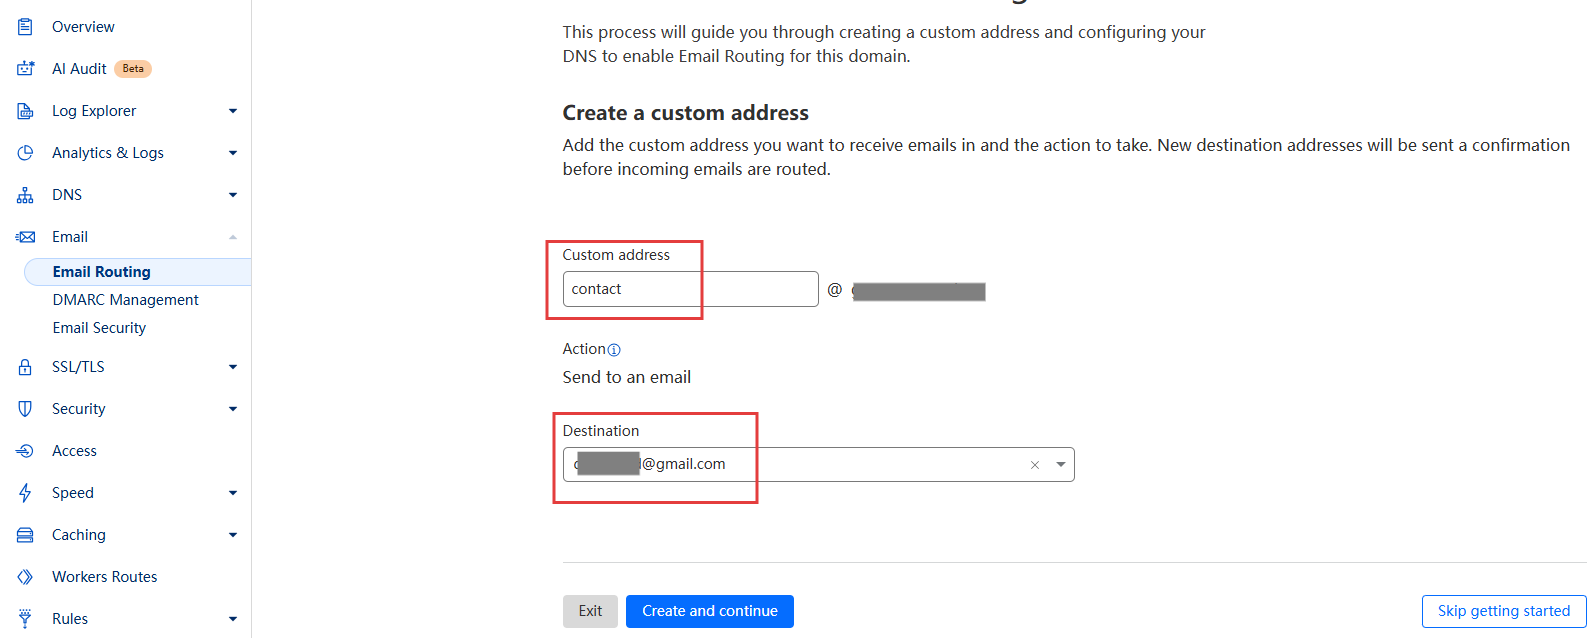The height and width of the screenshot is (638, 1591).
Task: Click the Action info icon
Action: (614, 350)
